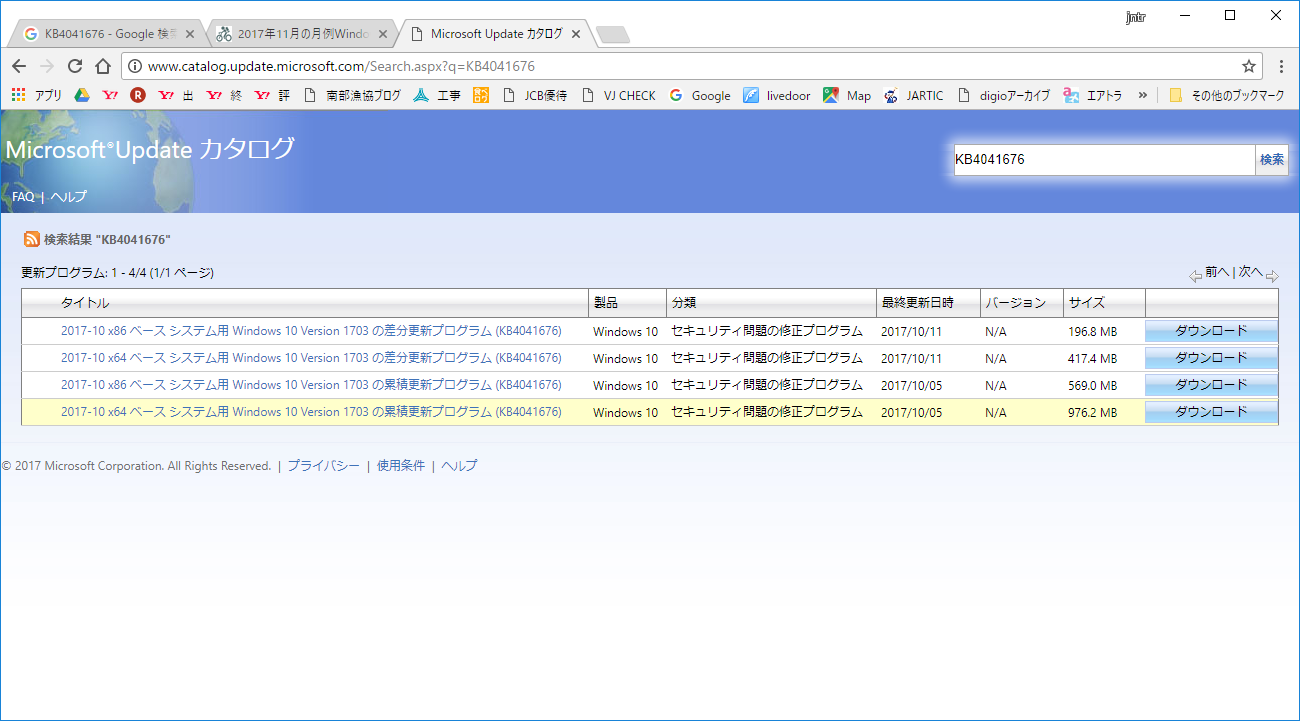Screen dimensions: 1300x721
Task: Open the JCB優待 bookmark
Action: pyautogui.click(x=534, y=96)
